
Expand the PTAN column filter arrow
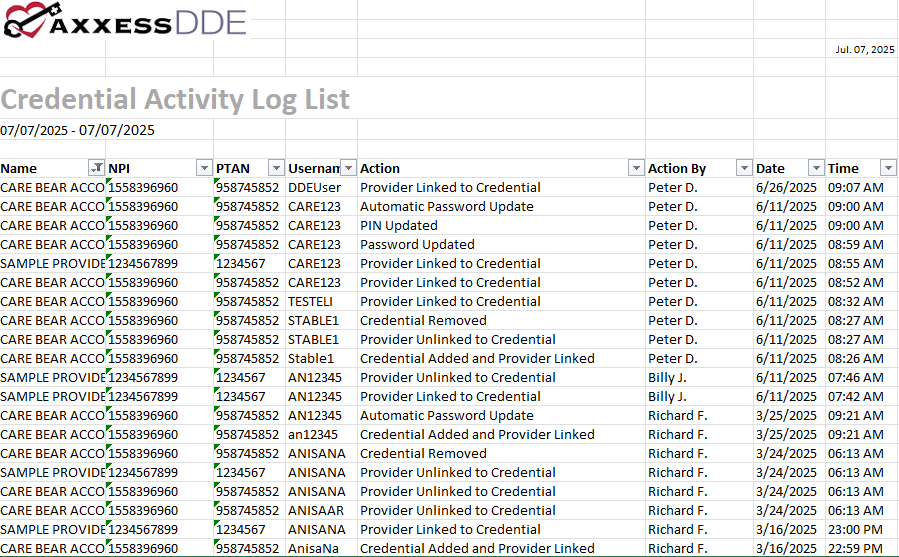[275, 168]
